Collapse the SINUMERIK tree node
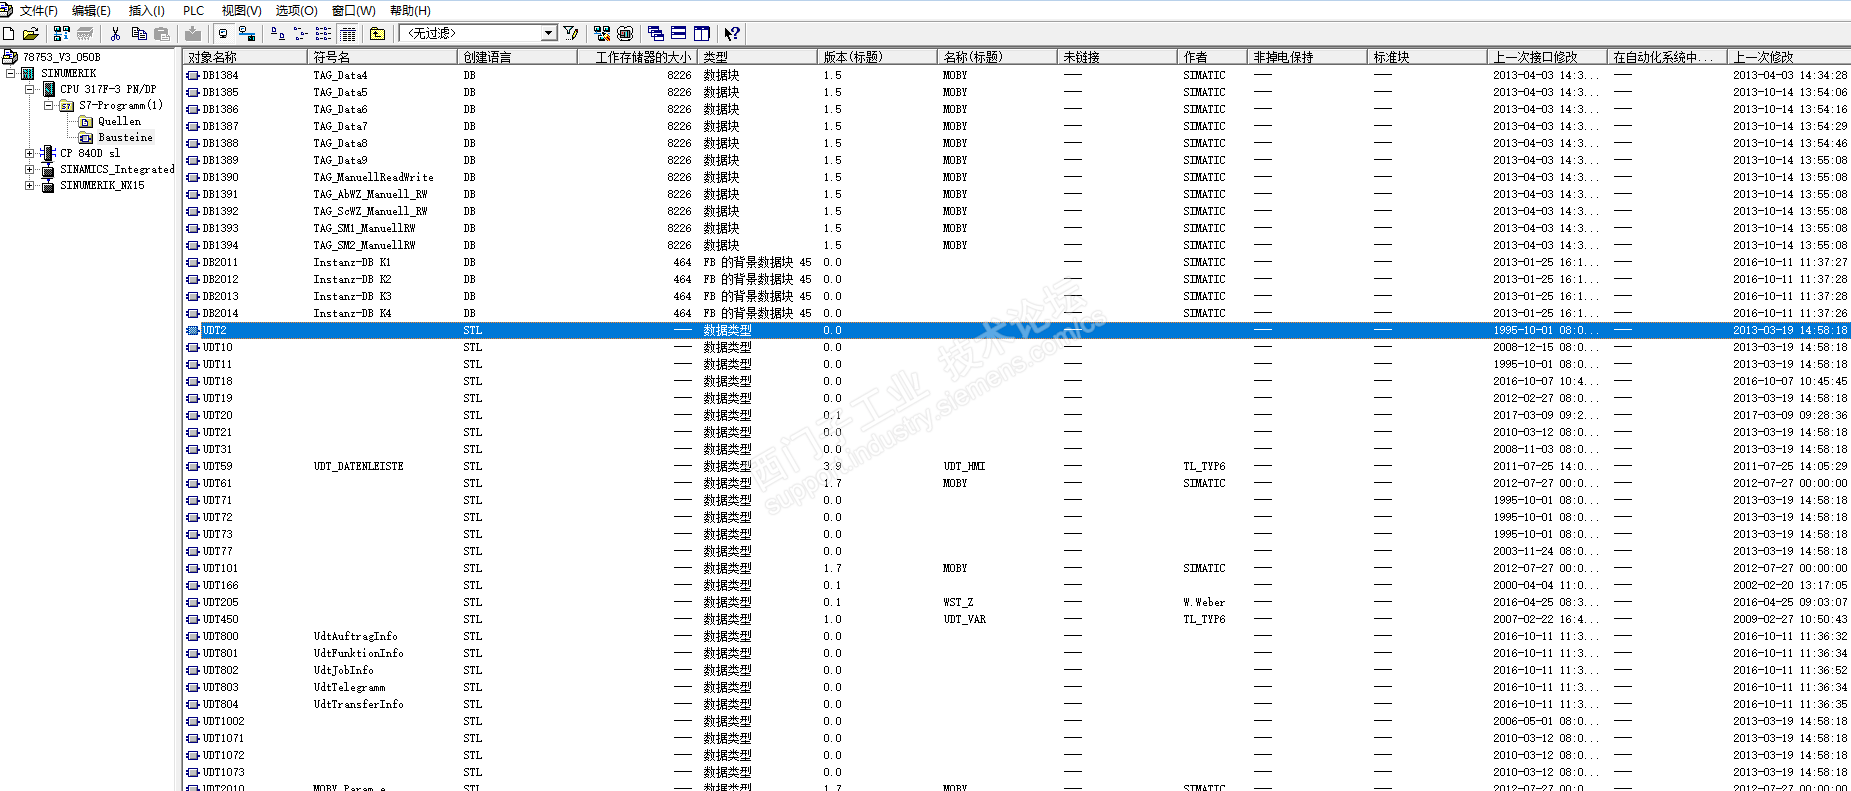1851x791 pixels. [10, 73]
